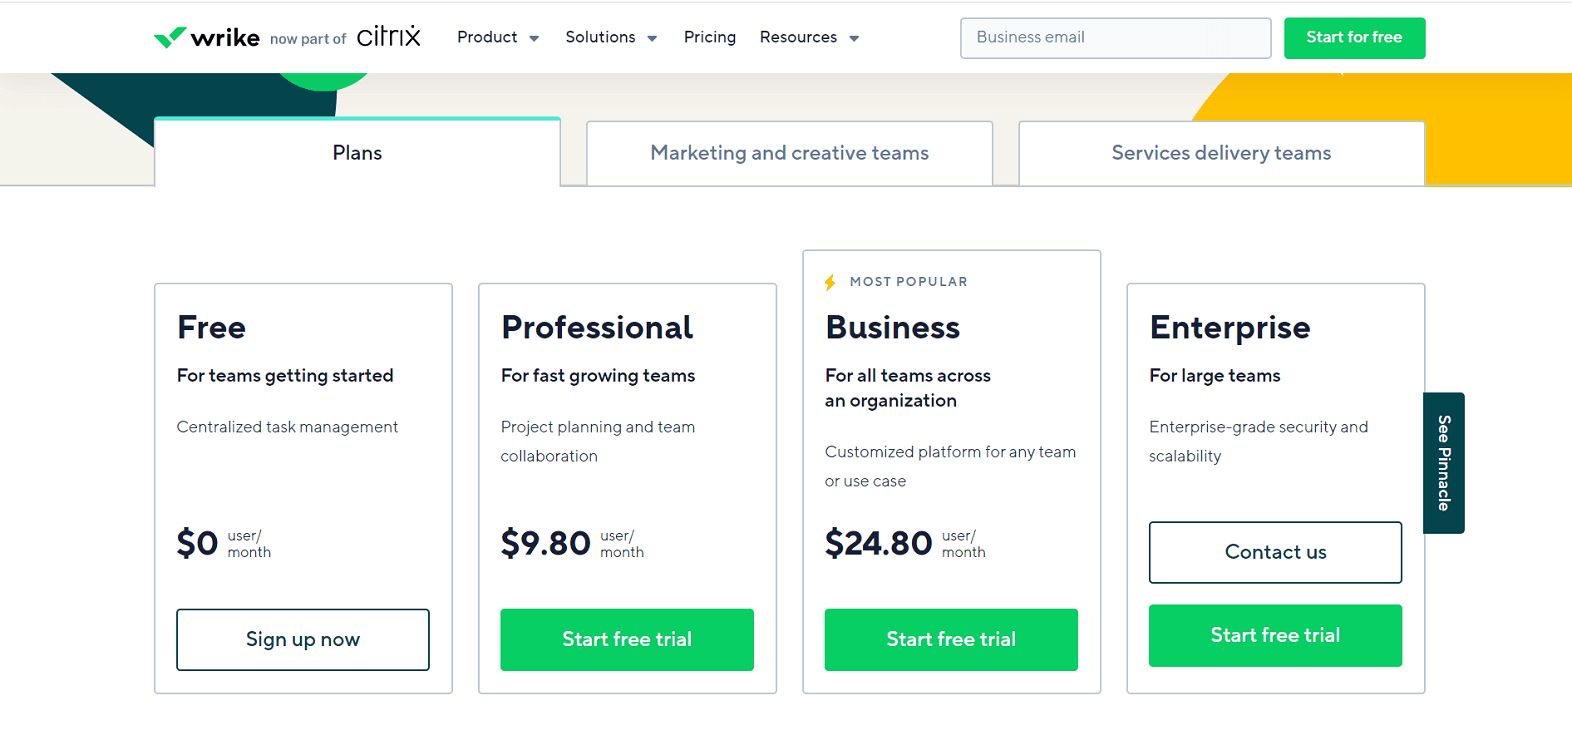
Task: Expand the Solutions dropdown arrow
Action: coord(652,39)
